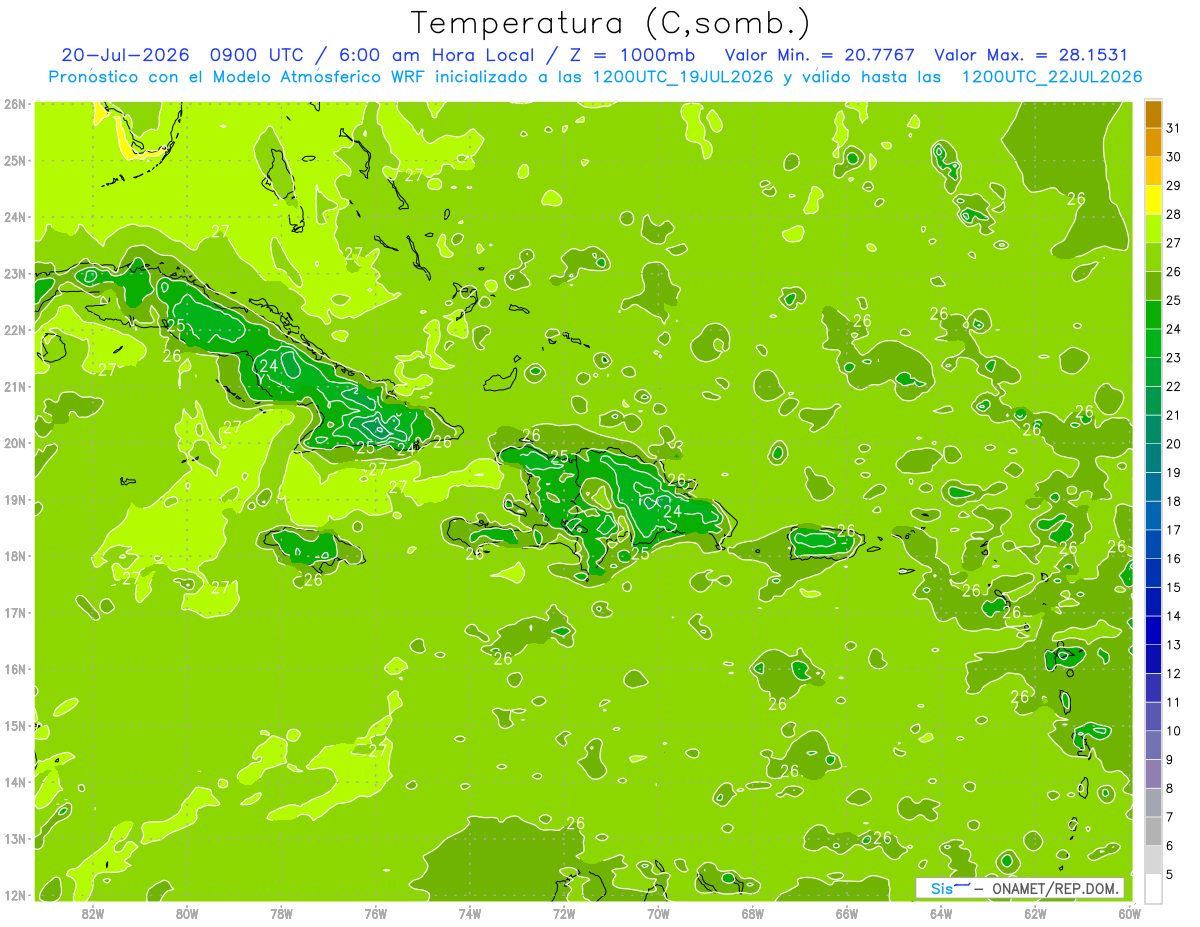1200x927 pixels.
Task: Click the 64W longitude axis label
Action: click(x=941, y=913)
